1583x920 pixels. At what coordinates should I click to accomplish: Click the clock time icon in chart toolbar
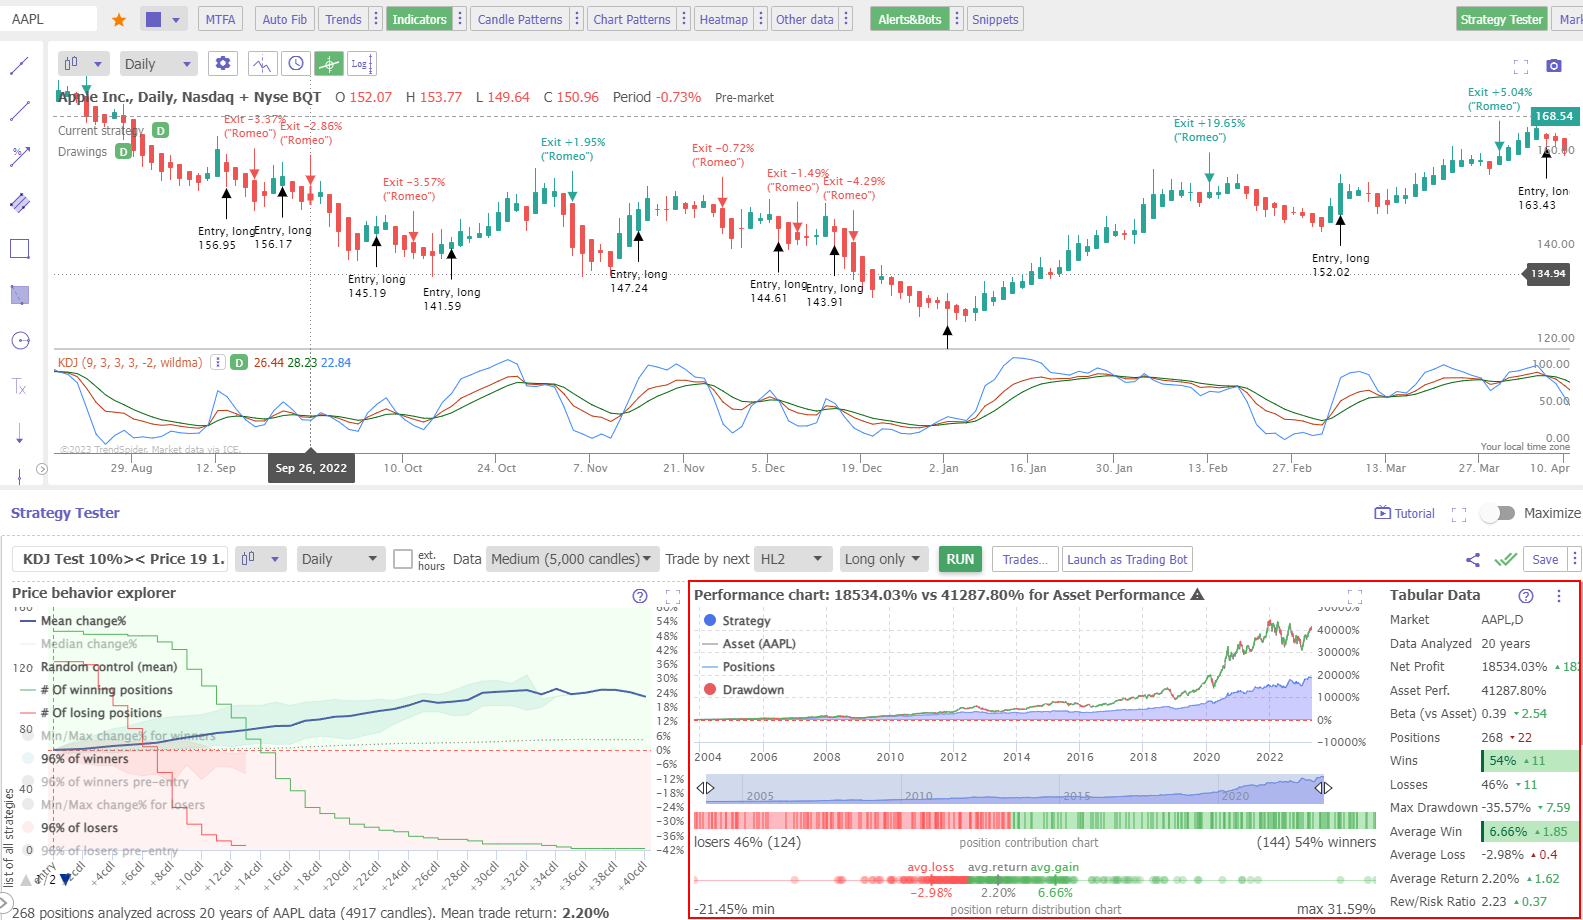(296, 64)
